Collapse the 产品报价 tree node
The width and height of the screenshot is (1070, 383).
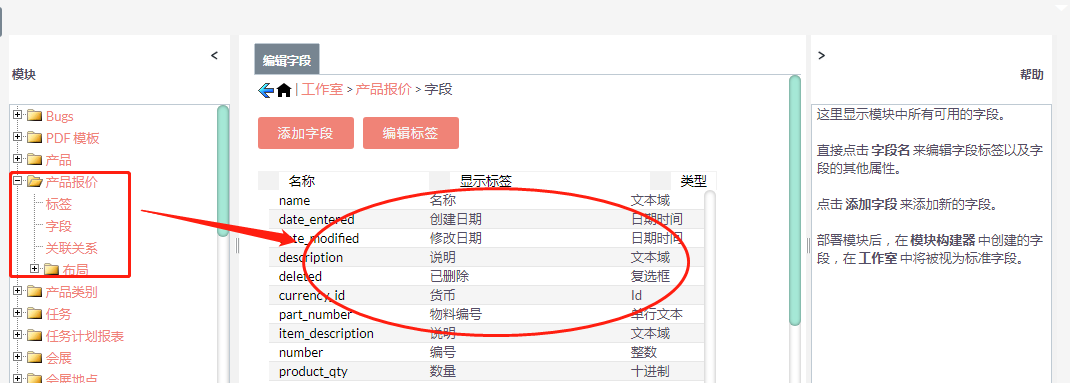coord(18,182)
